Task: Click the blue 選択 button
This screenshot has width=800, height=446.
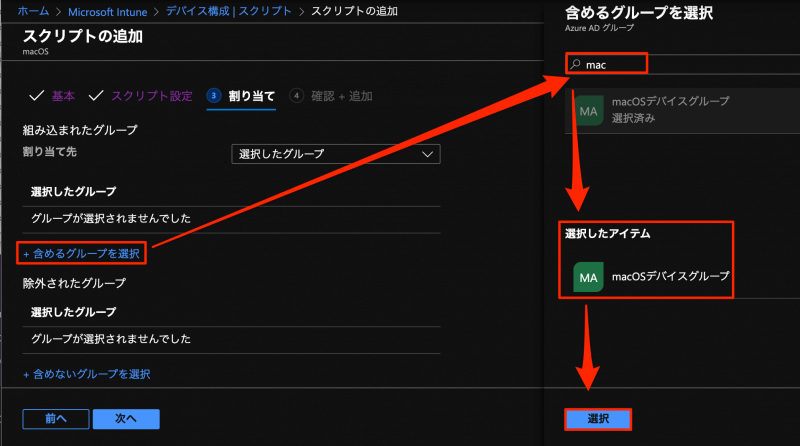Action: click(598, 419)
